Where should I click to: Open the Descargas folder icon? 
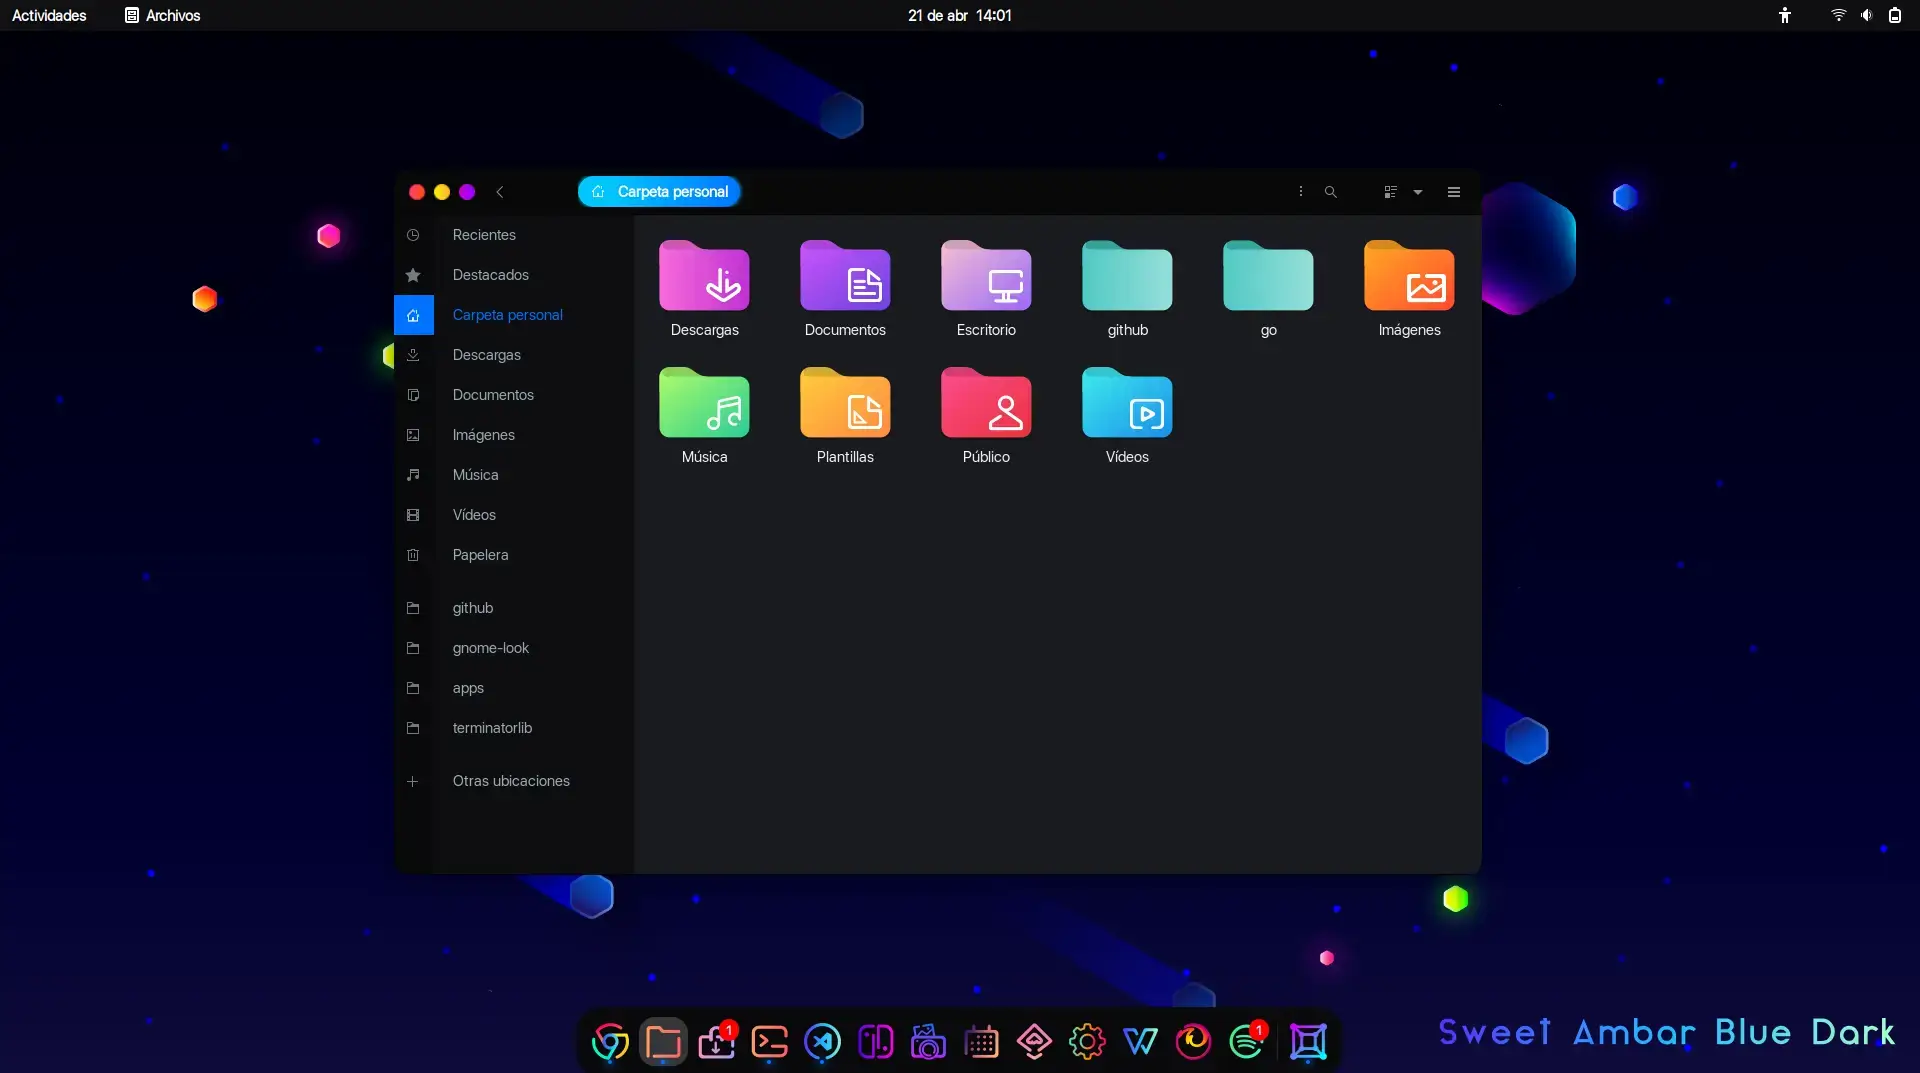pos(704,279)
